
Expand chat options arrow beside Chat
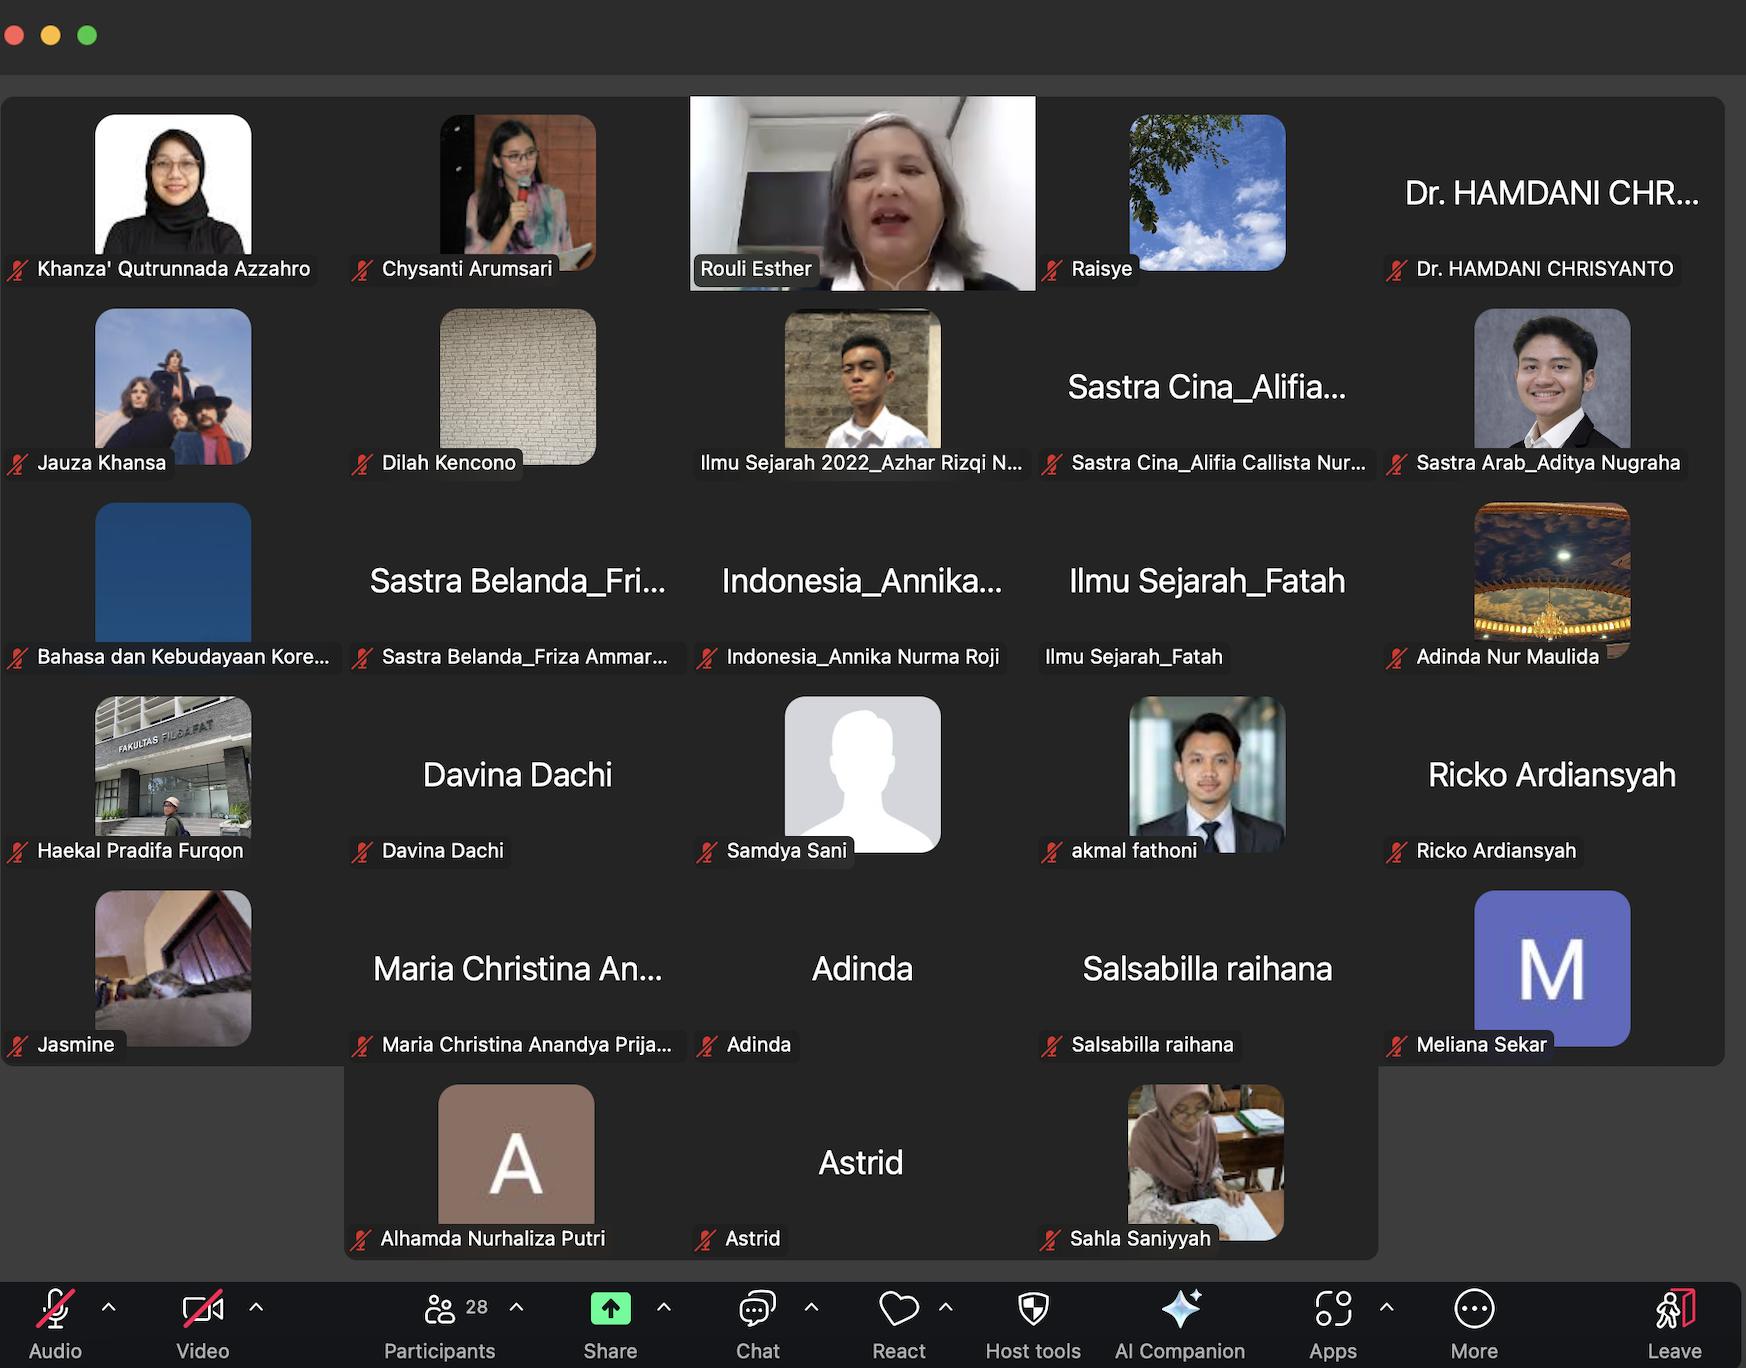[812, 1307]
